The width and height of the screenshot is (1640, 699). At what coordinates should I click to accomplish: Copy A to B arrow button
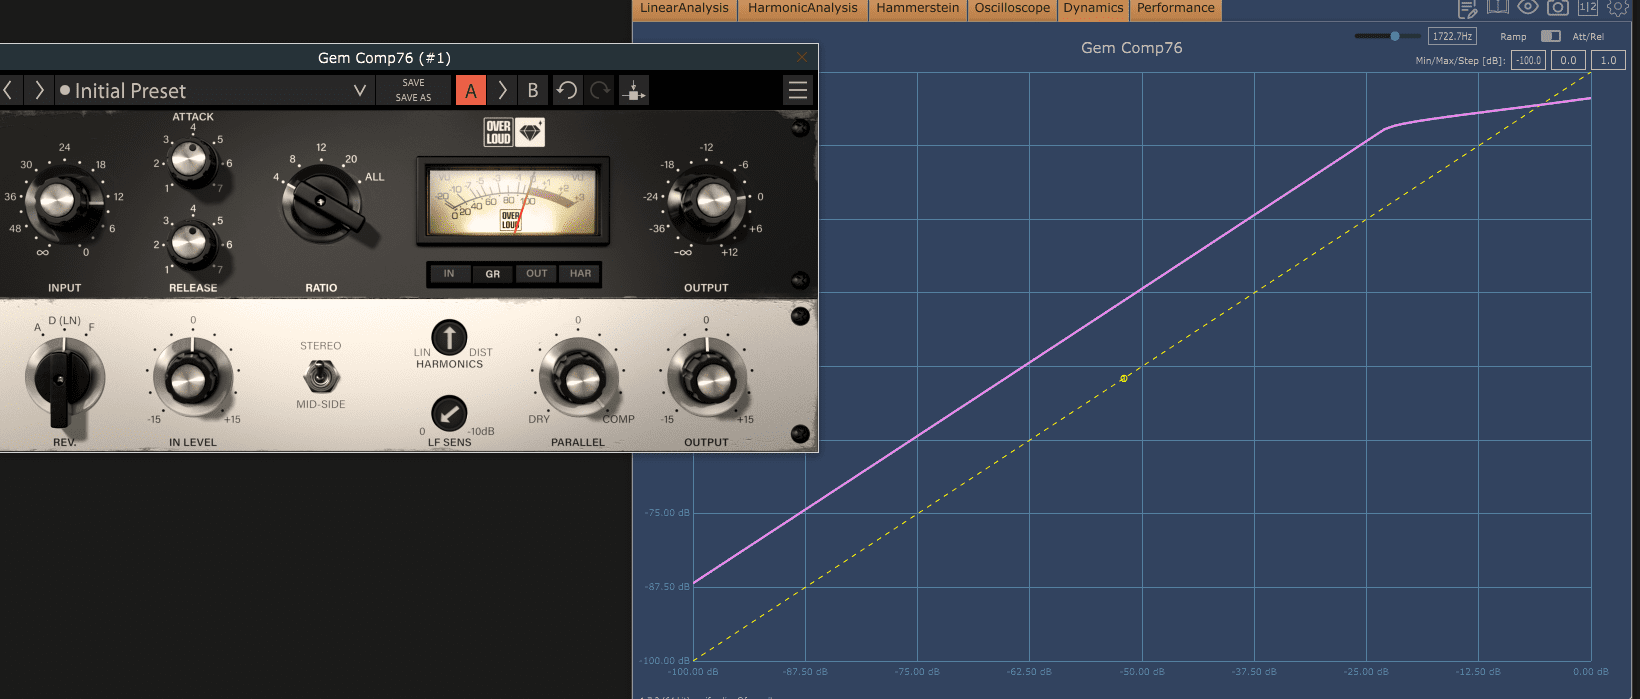point(502,90)
